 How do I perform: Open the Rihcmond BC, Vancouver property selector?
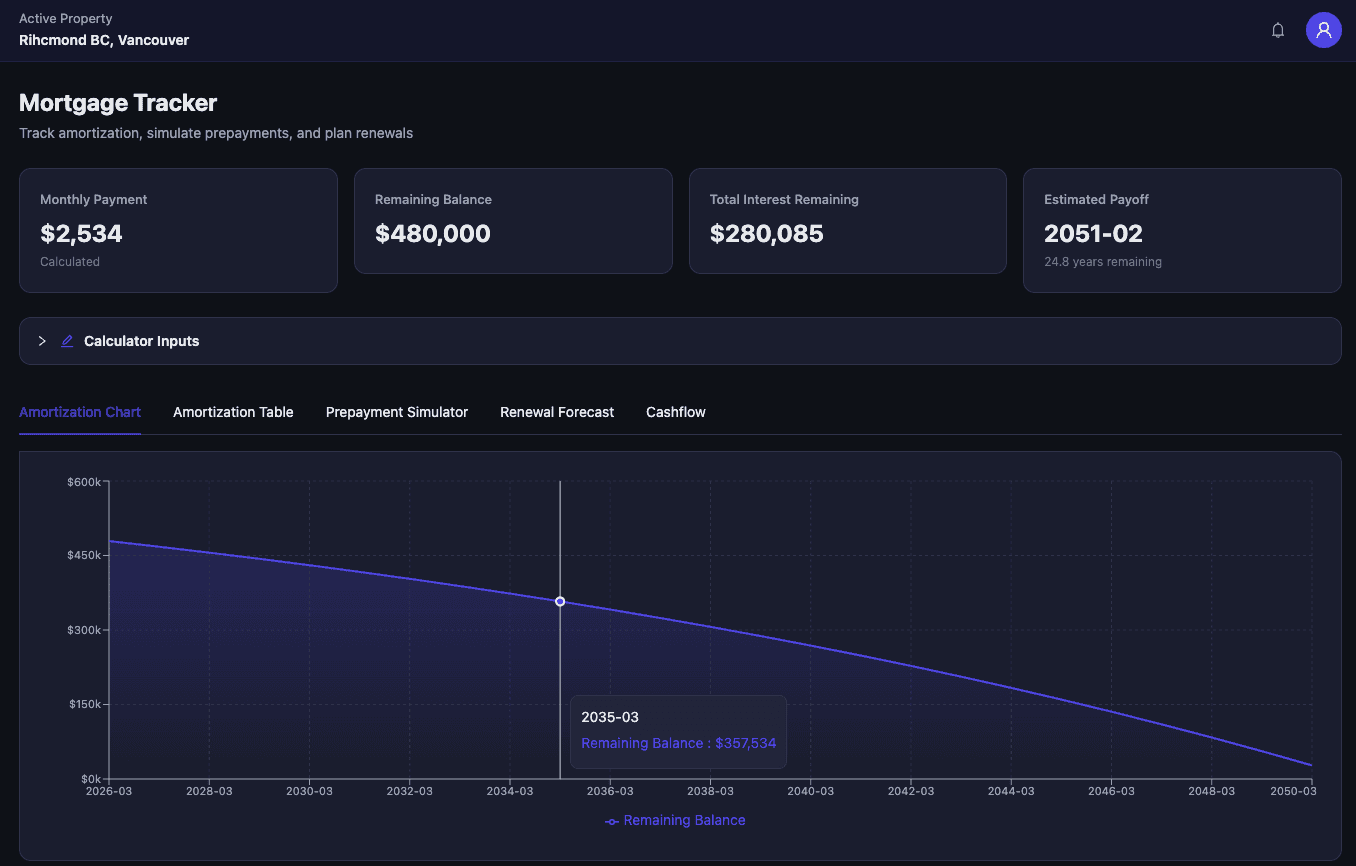pos(104,40)
